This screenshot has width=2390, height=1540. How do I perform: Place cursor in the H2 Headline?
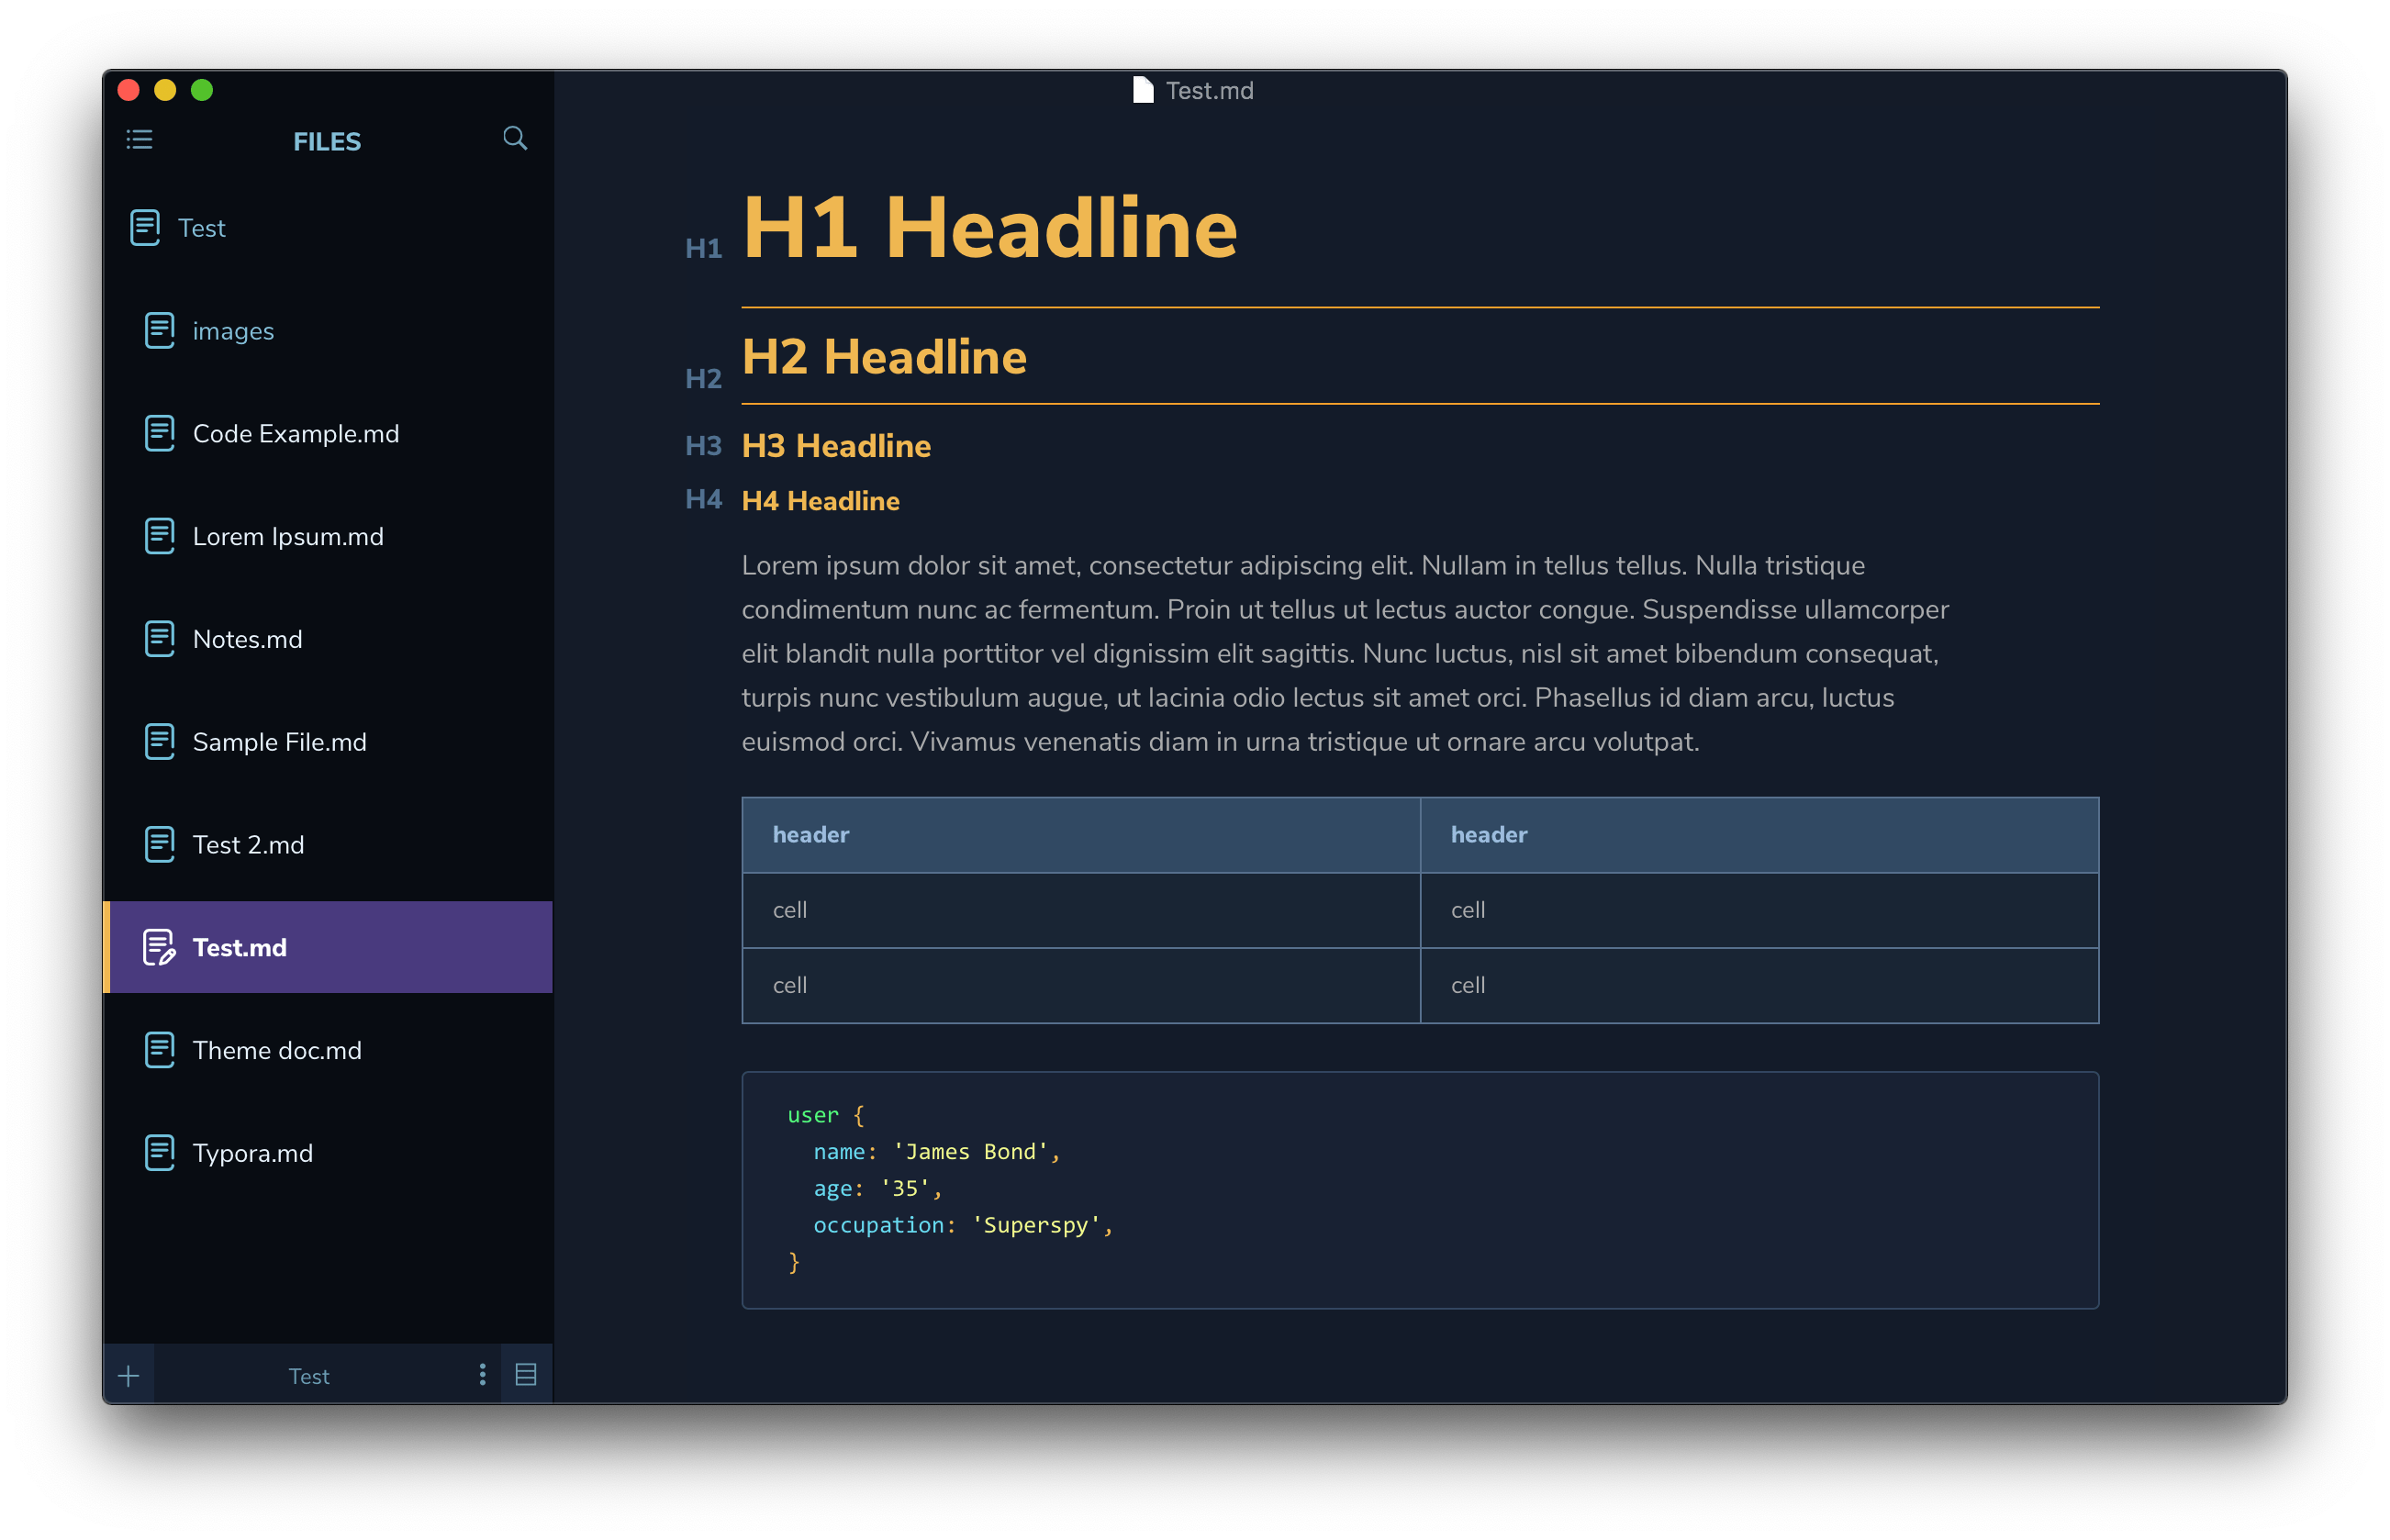(885, 357)
